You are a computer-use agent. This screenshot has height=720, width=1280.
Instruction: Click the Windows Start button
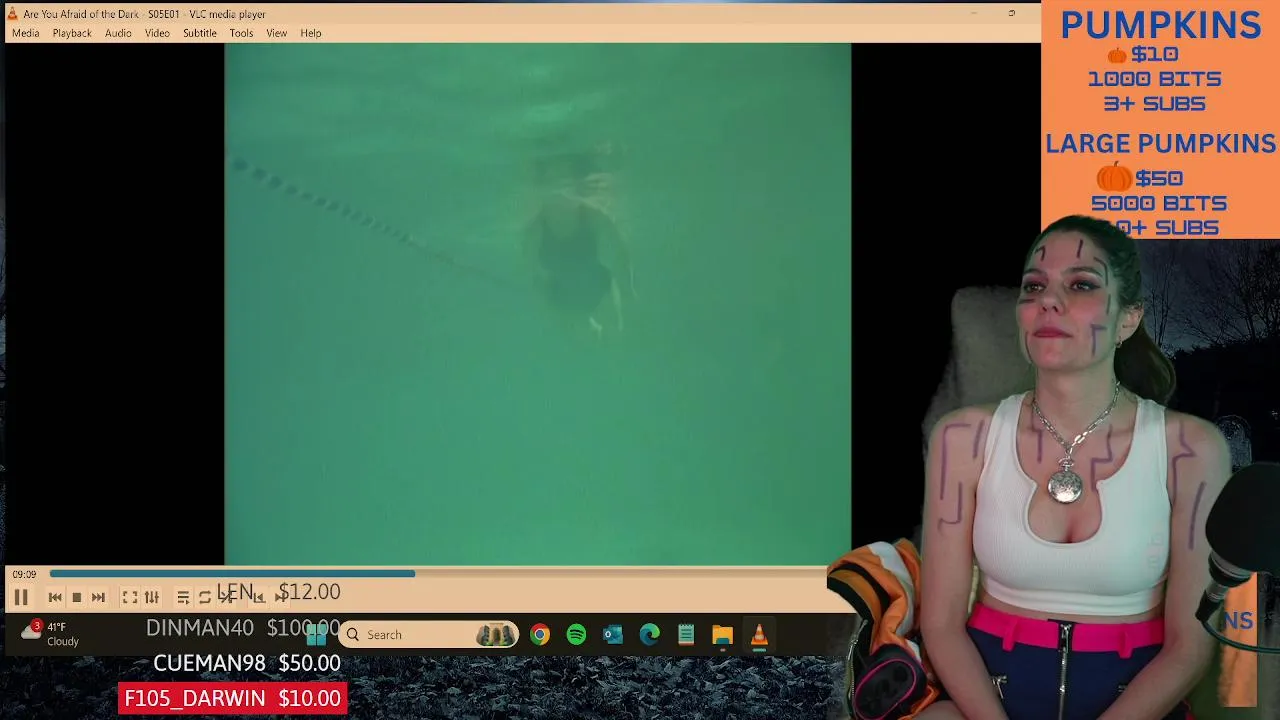[317, 634]
